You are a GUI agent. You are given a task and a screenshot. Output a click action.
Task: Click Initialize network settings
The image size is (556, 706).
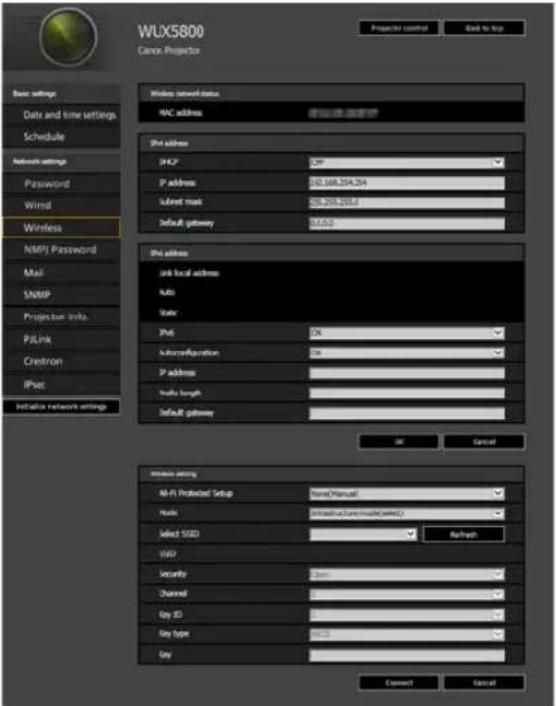click(x=62, y=407)
